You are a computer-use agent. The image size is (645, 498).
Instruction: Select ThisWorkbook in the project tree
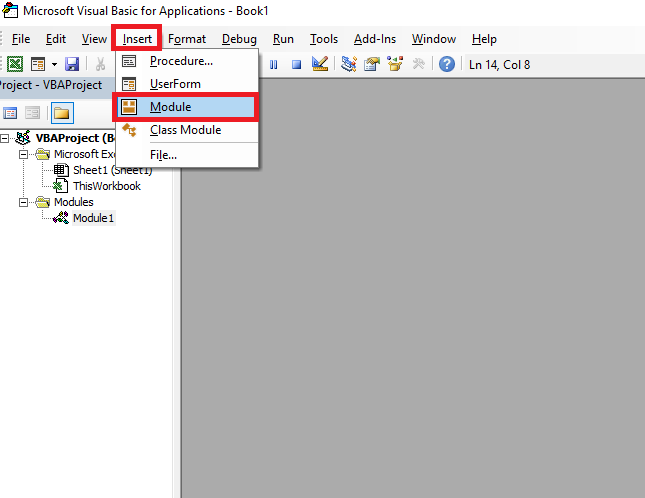pyautogui.click(x=107, y=186)
